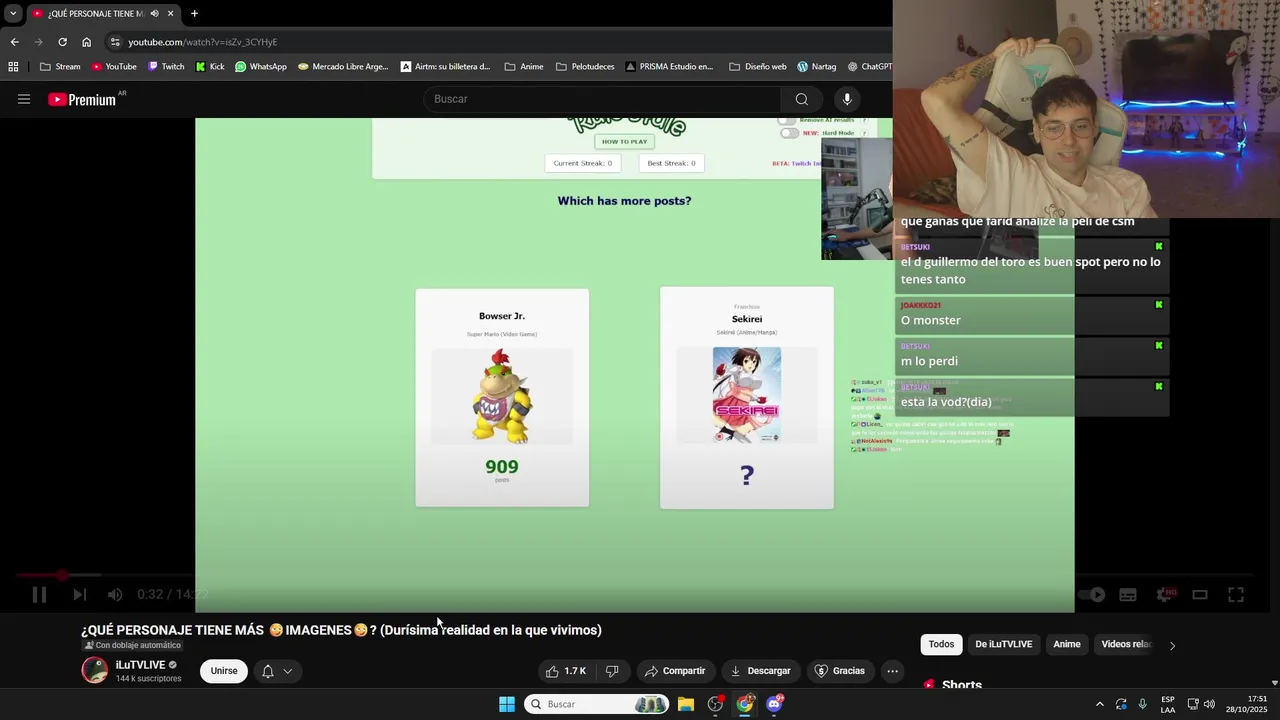Open the apps grid in the bookmarks bar
The width and height of the screenshot is (1280, 720).
coord(13,67)
